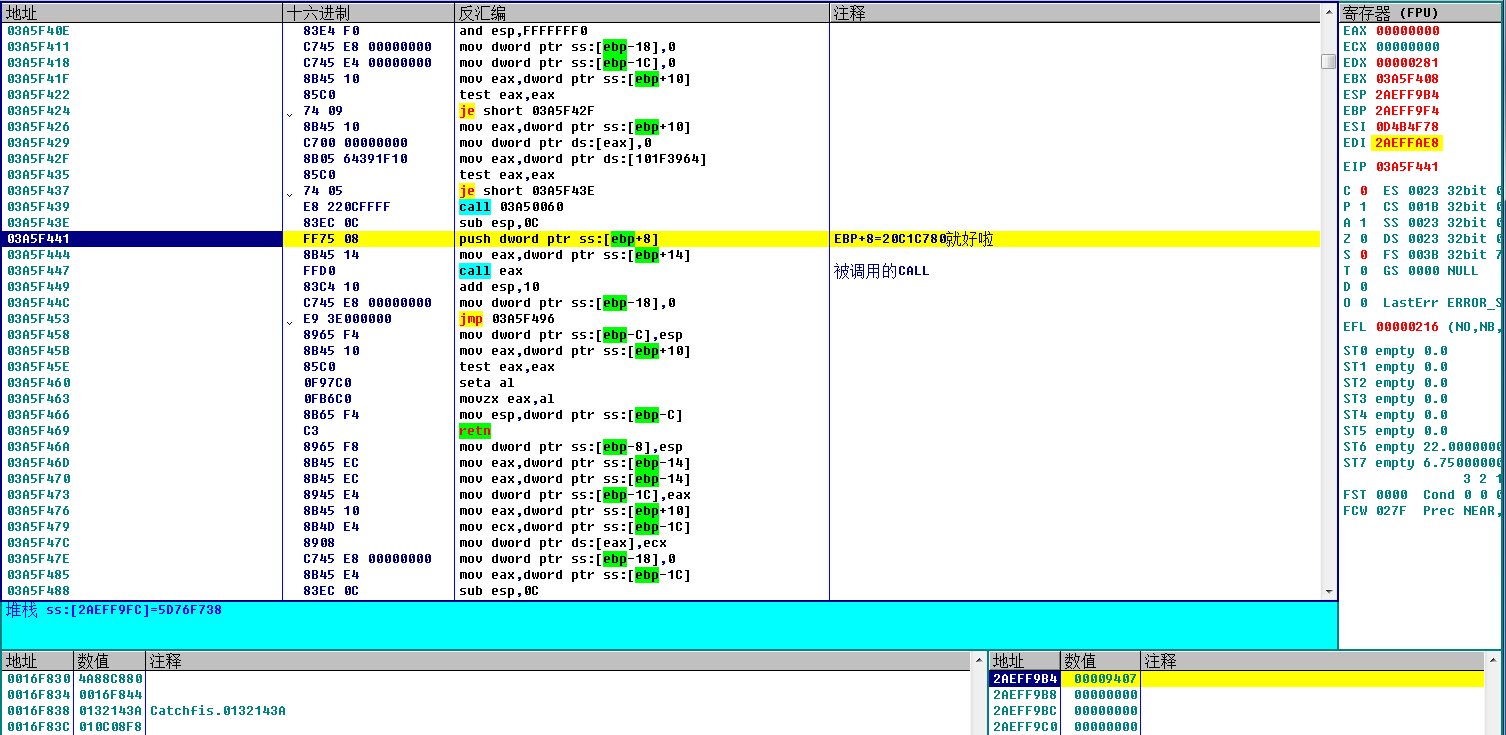1506x735 pixels.
Task: Click the disassembly vertical scrollbar thumb
Action: click(x=1328, y=62)
